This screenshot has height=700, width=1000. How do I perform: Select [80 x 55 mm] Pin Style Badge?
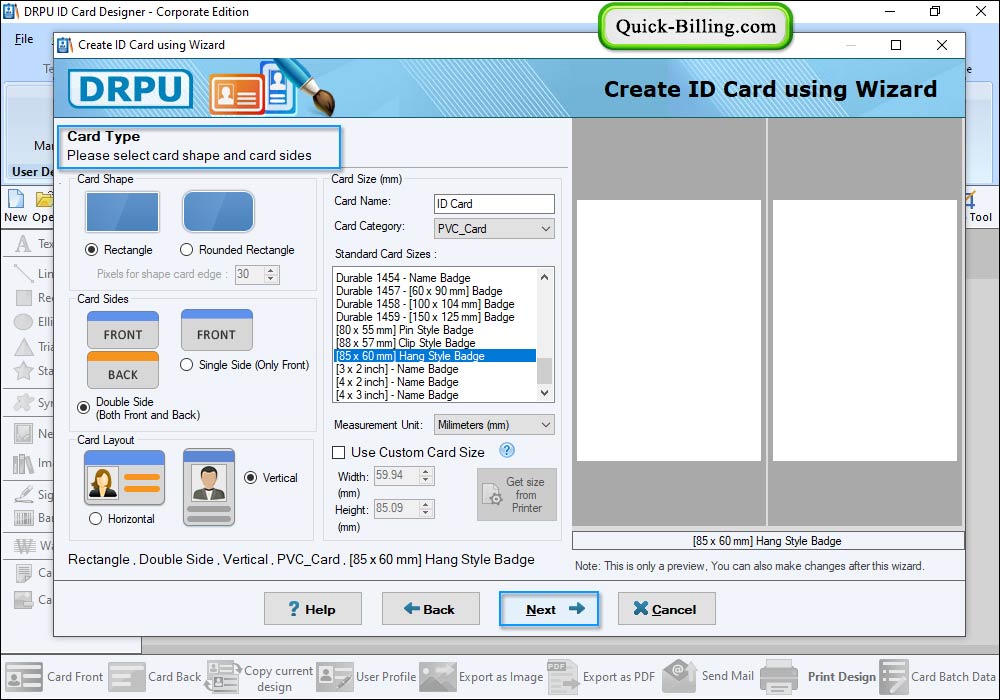tap(435, 330)
